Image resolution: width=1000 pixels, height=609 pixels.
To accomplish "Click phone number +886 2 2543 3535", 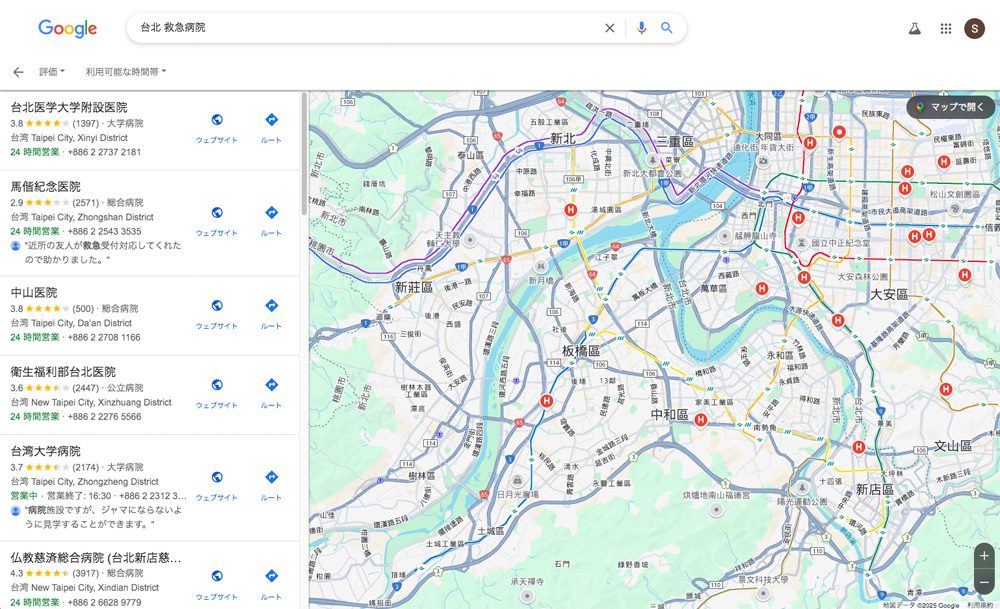I will coord(104,231).
